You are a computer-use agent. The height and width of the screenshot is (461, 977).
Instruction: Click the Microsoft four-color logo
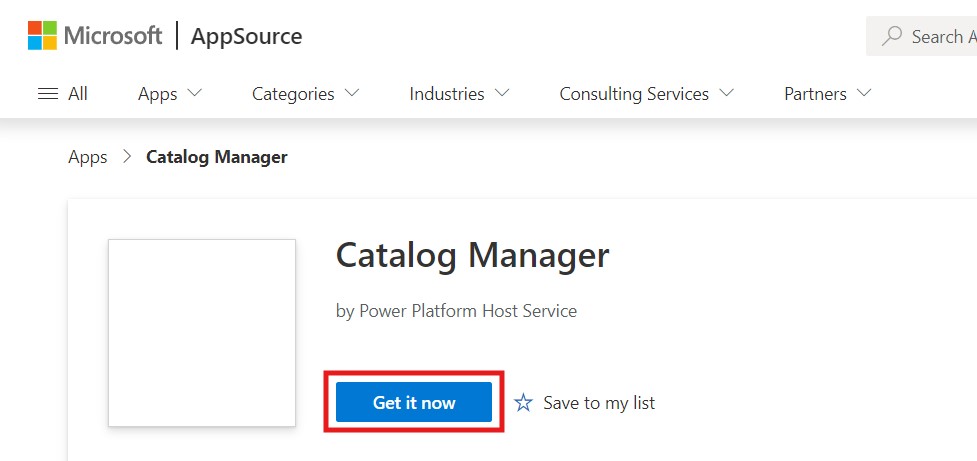42,36
